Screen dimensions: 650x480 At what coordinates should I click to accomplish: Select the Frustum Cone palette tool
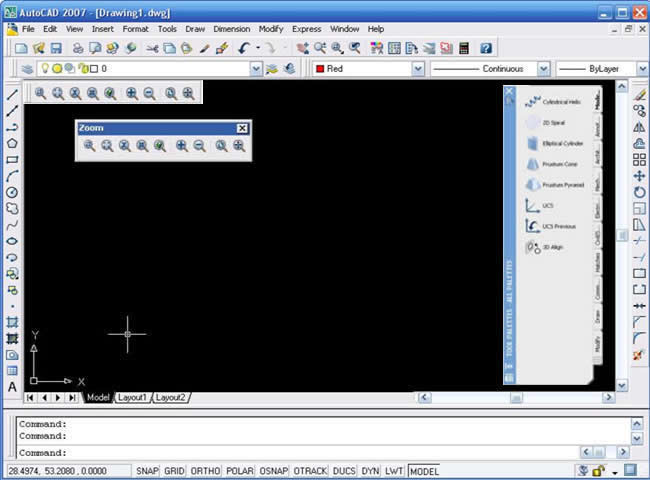(551, 164)
